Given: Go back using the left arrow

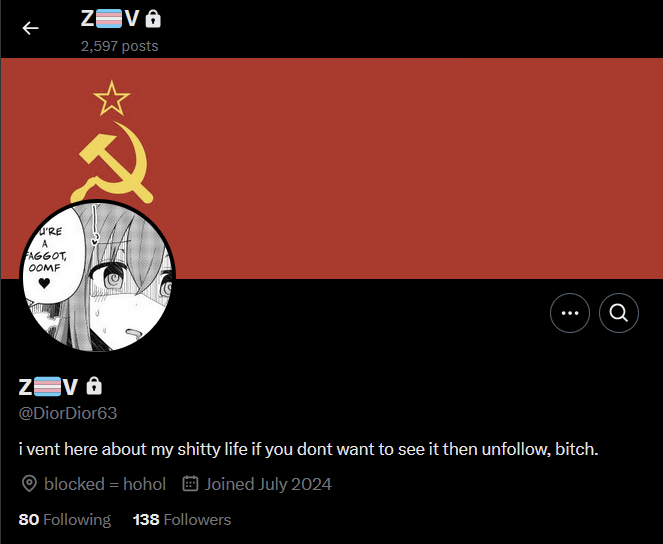Looking at the screenshot, I should 30,28.
